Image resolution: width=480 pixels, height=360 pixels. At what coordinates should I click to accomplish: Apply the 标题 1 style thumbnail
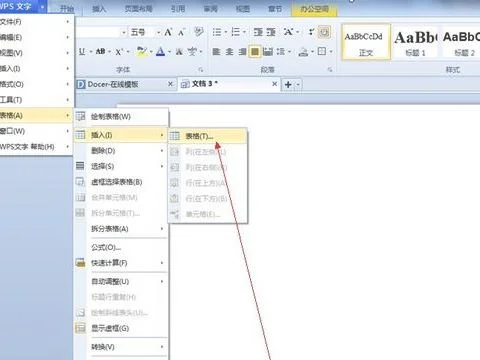pyautogui.click(x=415, y=42)
